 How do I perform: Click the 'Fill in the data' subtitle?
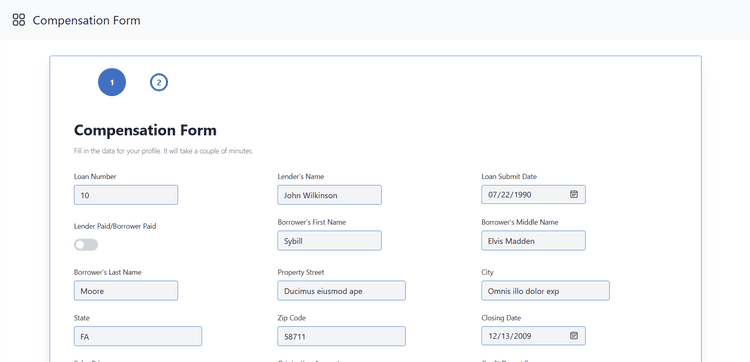pyautogui.click(x=163, y=151)
